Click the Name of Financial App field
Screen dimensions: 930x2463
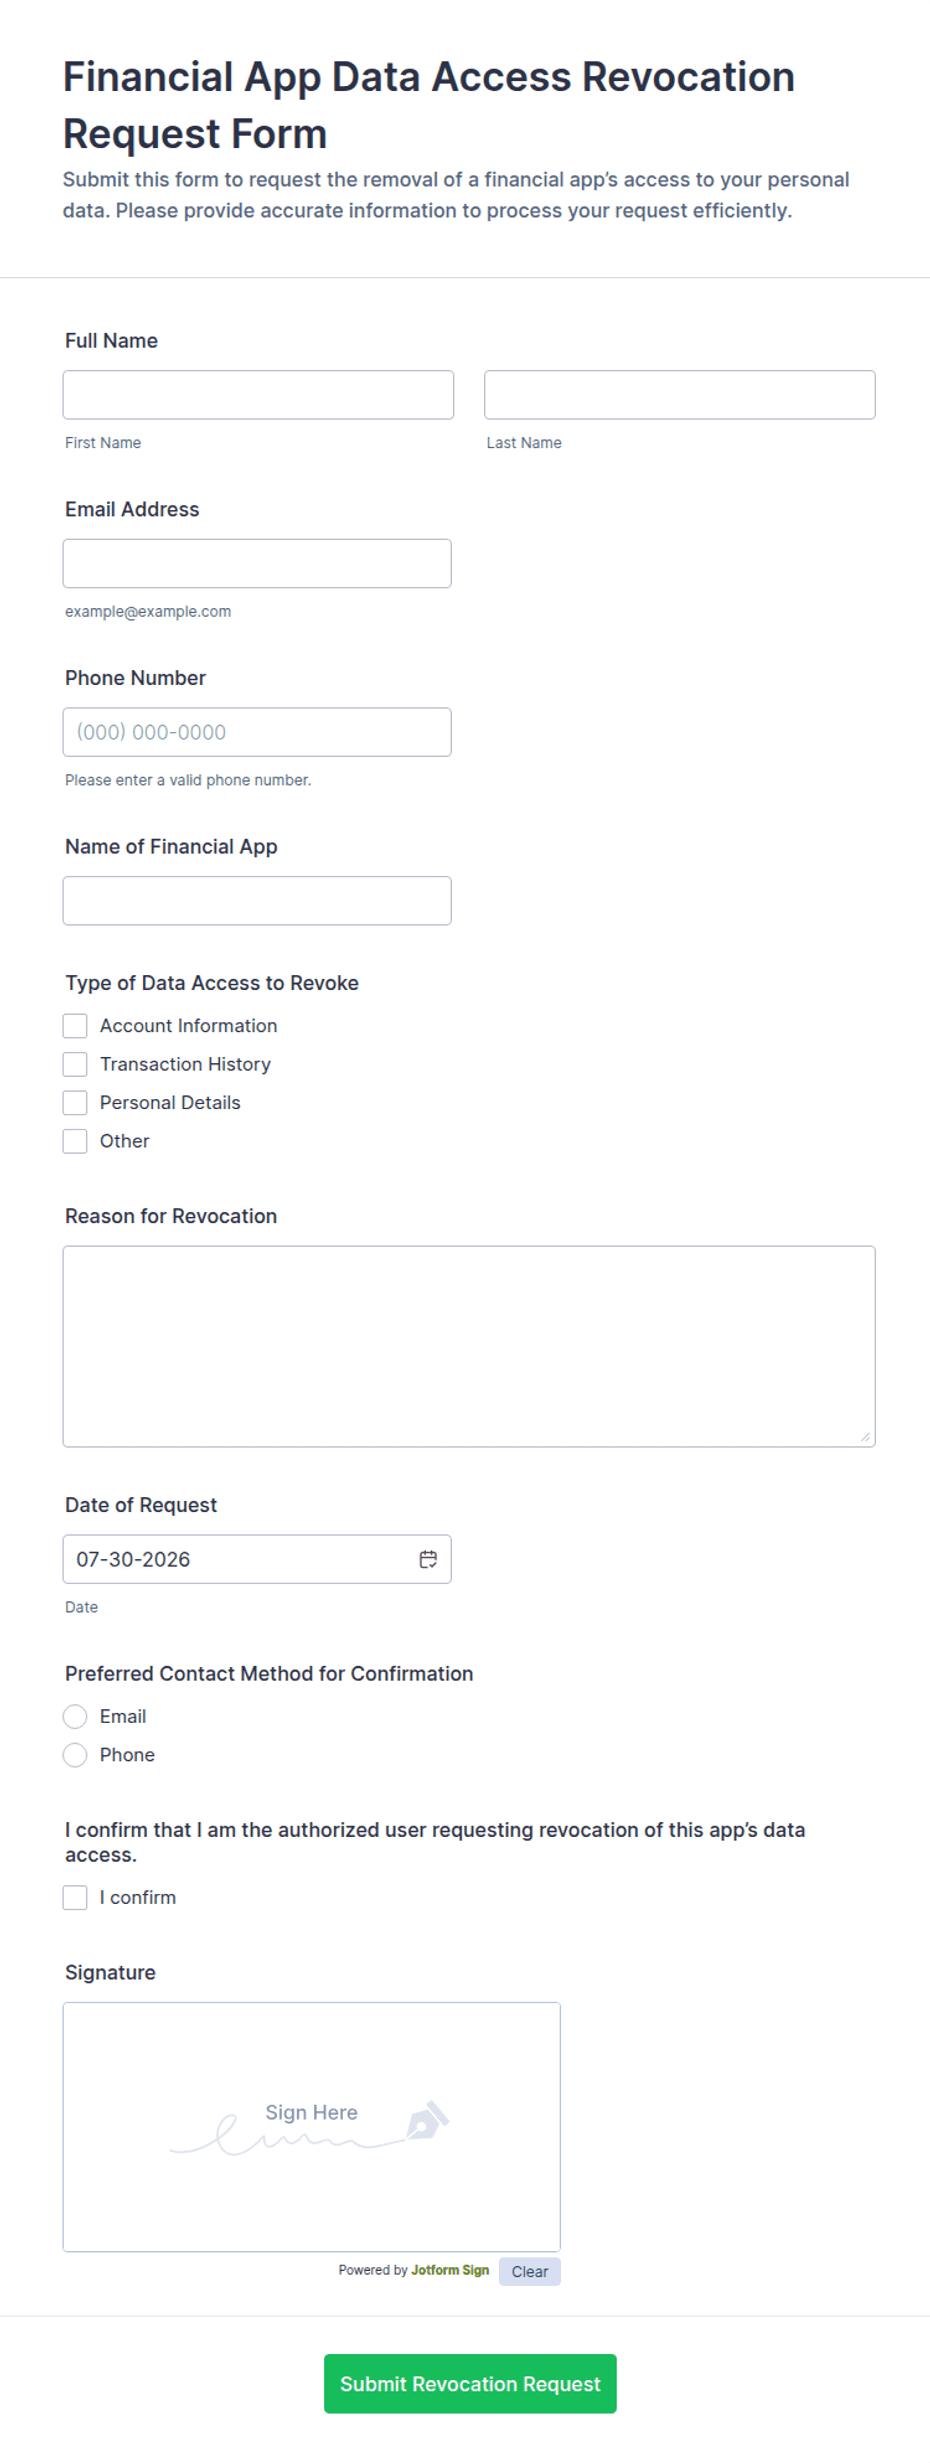coord(257,901)
